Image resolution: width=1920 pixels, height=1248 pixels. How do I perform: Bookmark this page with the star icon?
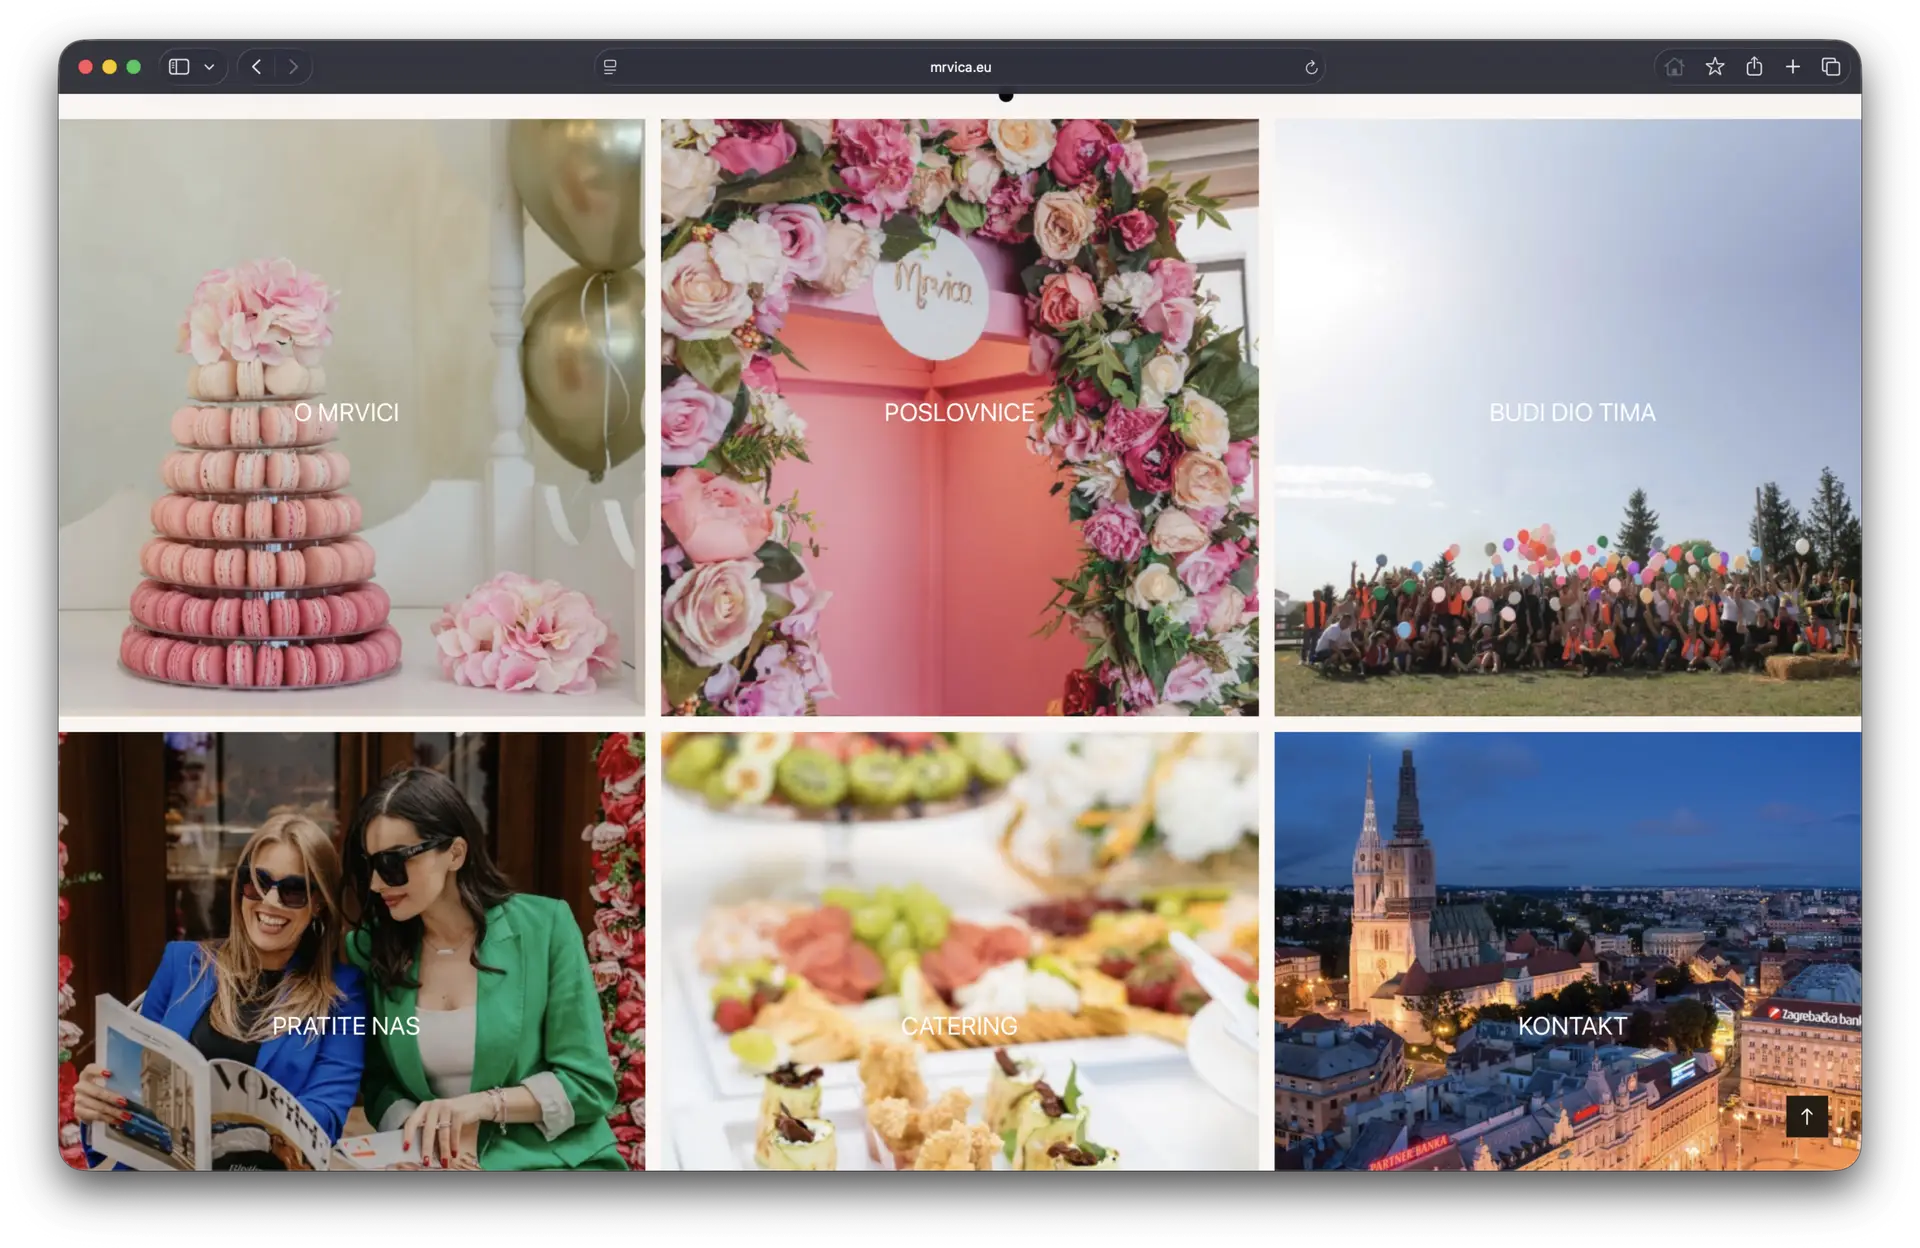tap(1715, 67)
